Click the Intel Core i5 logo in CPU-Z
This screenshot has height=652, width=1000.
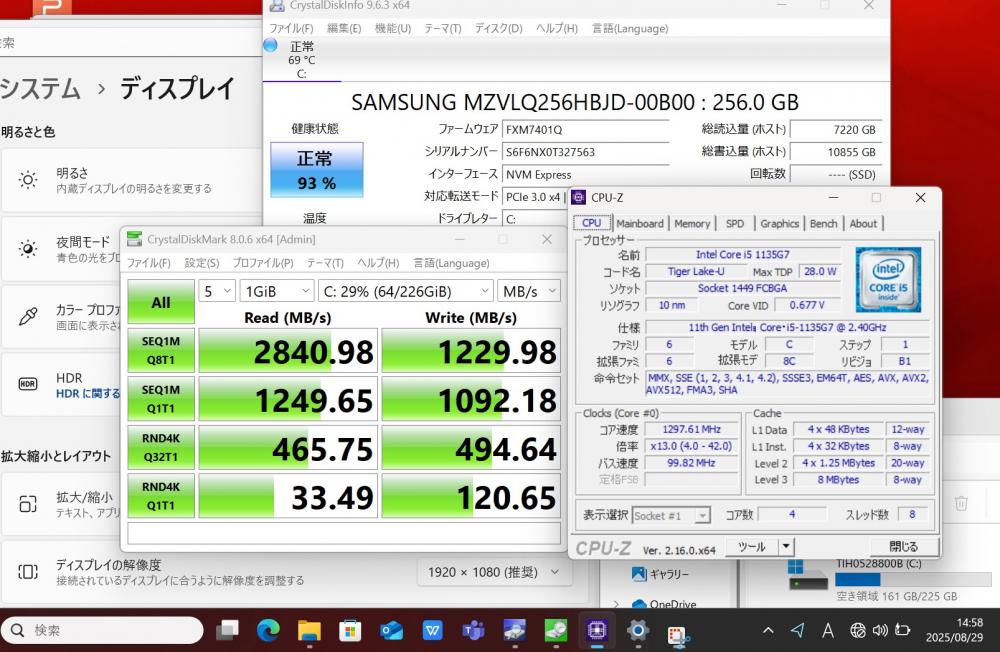888,279
